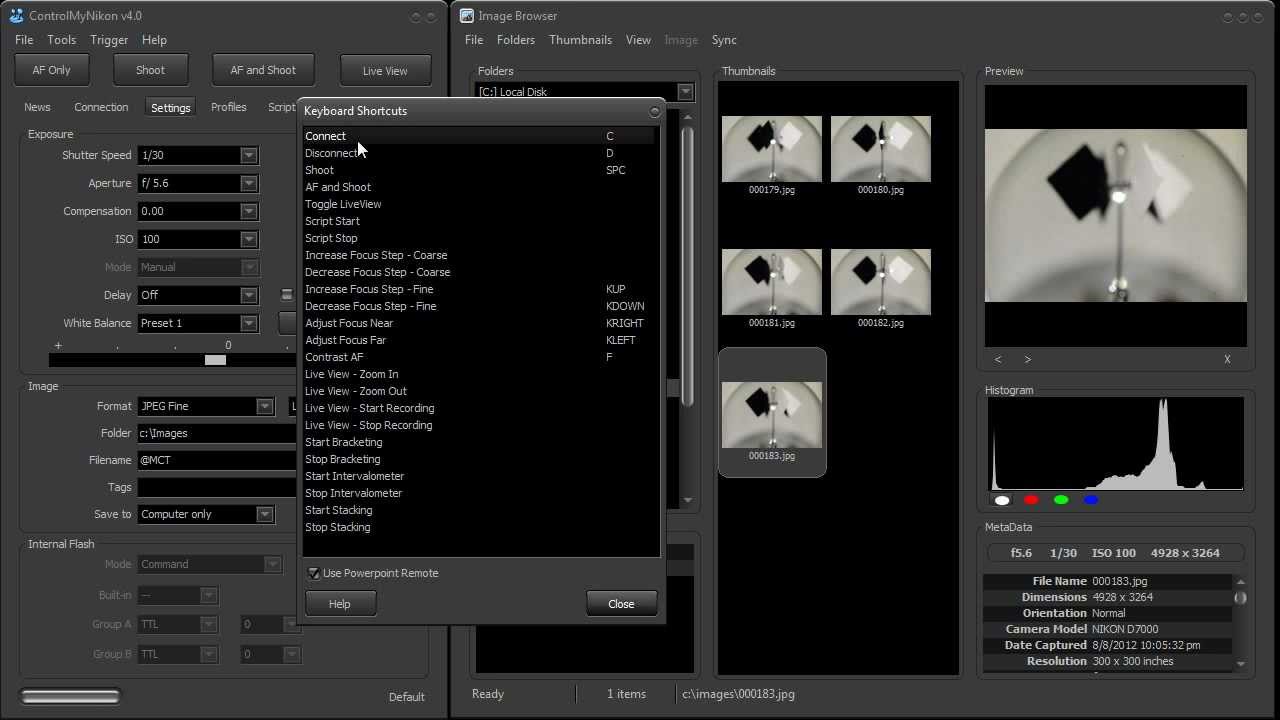Open File menu in ControlMyNikon
The height and width of the screenshot is (720, 1280).
(x=24, y=40)
